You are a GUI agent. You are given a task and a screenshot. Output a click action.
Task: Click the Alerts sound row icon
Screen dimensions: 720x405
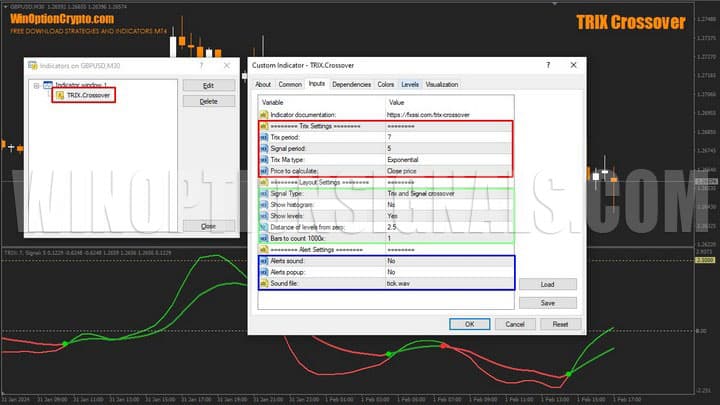pos(264,260)
